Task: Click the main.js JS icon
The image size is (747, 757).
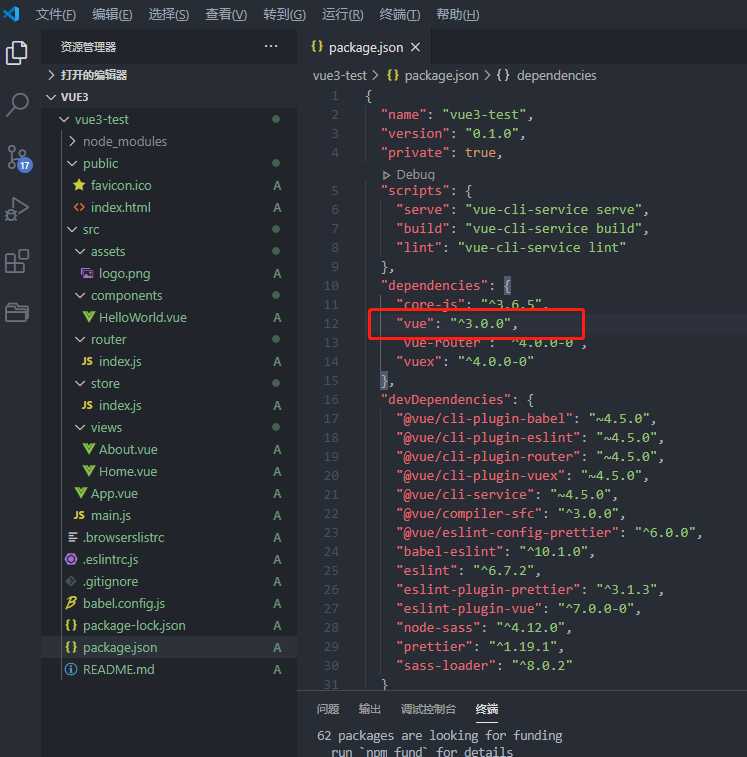Action: pyautogui.click(x=79, y=515)
